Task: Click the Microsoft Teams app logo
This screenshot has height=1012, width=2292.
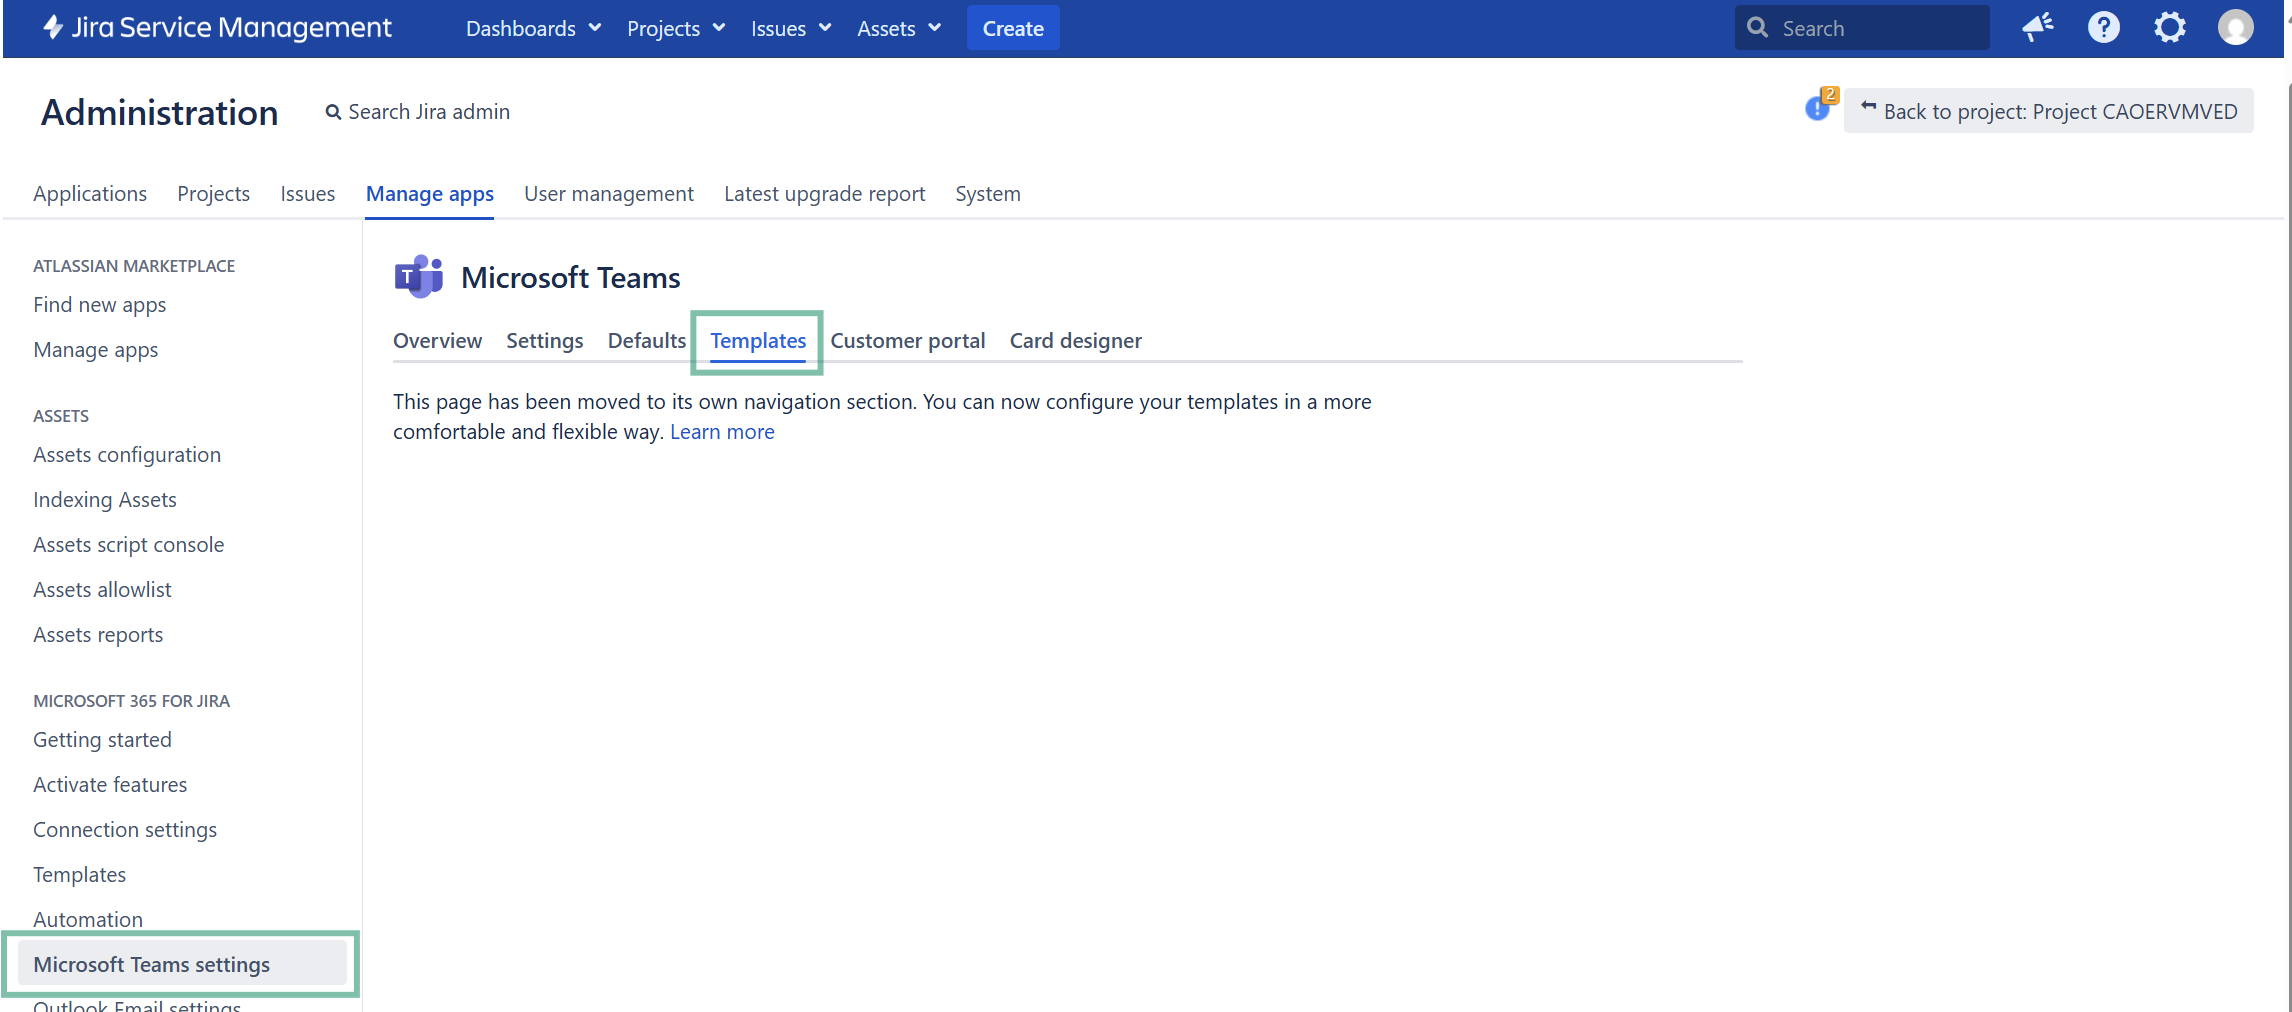Action: pos(418,277)
